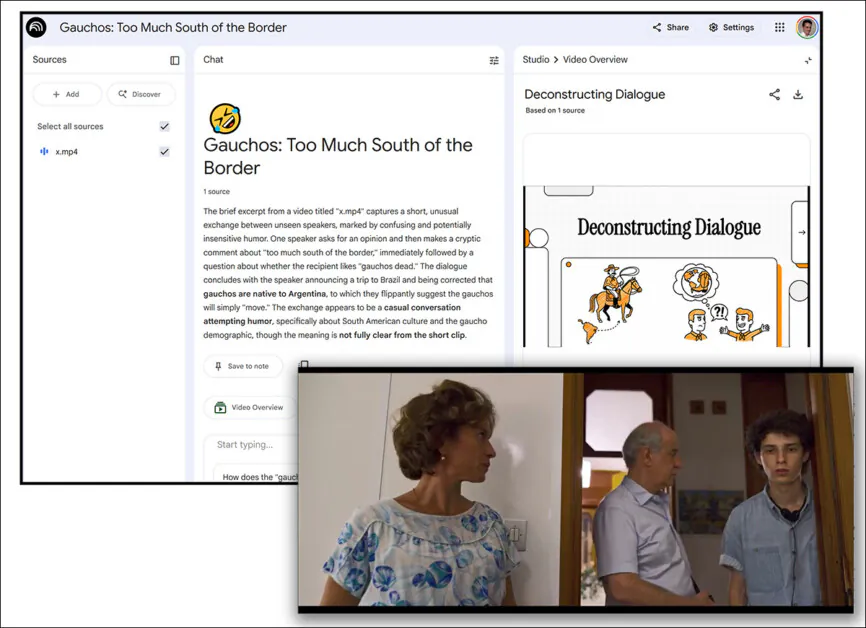
Task: Share the Deconstructing Dialogue overview
Action: (775, 94)
